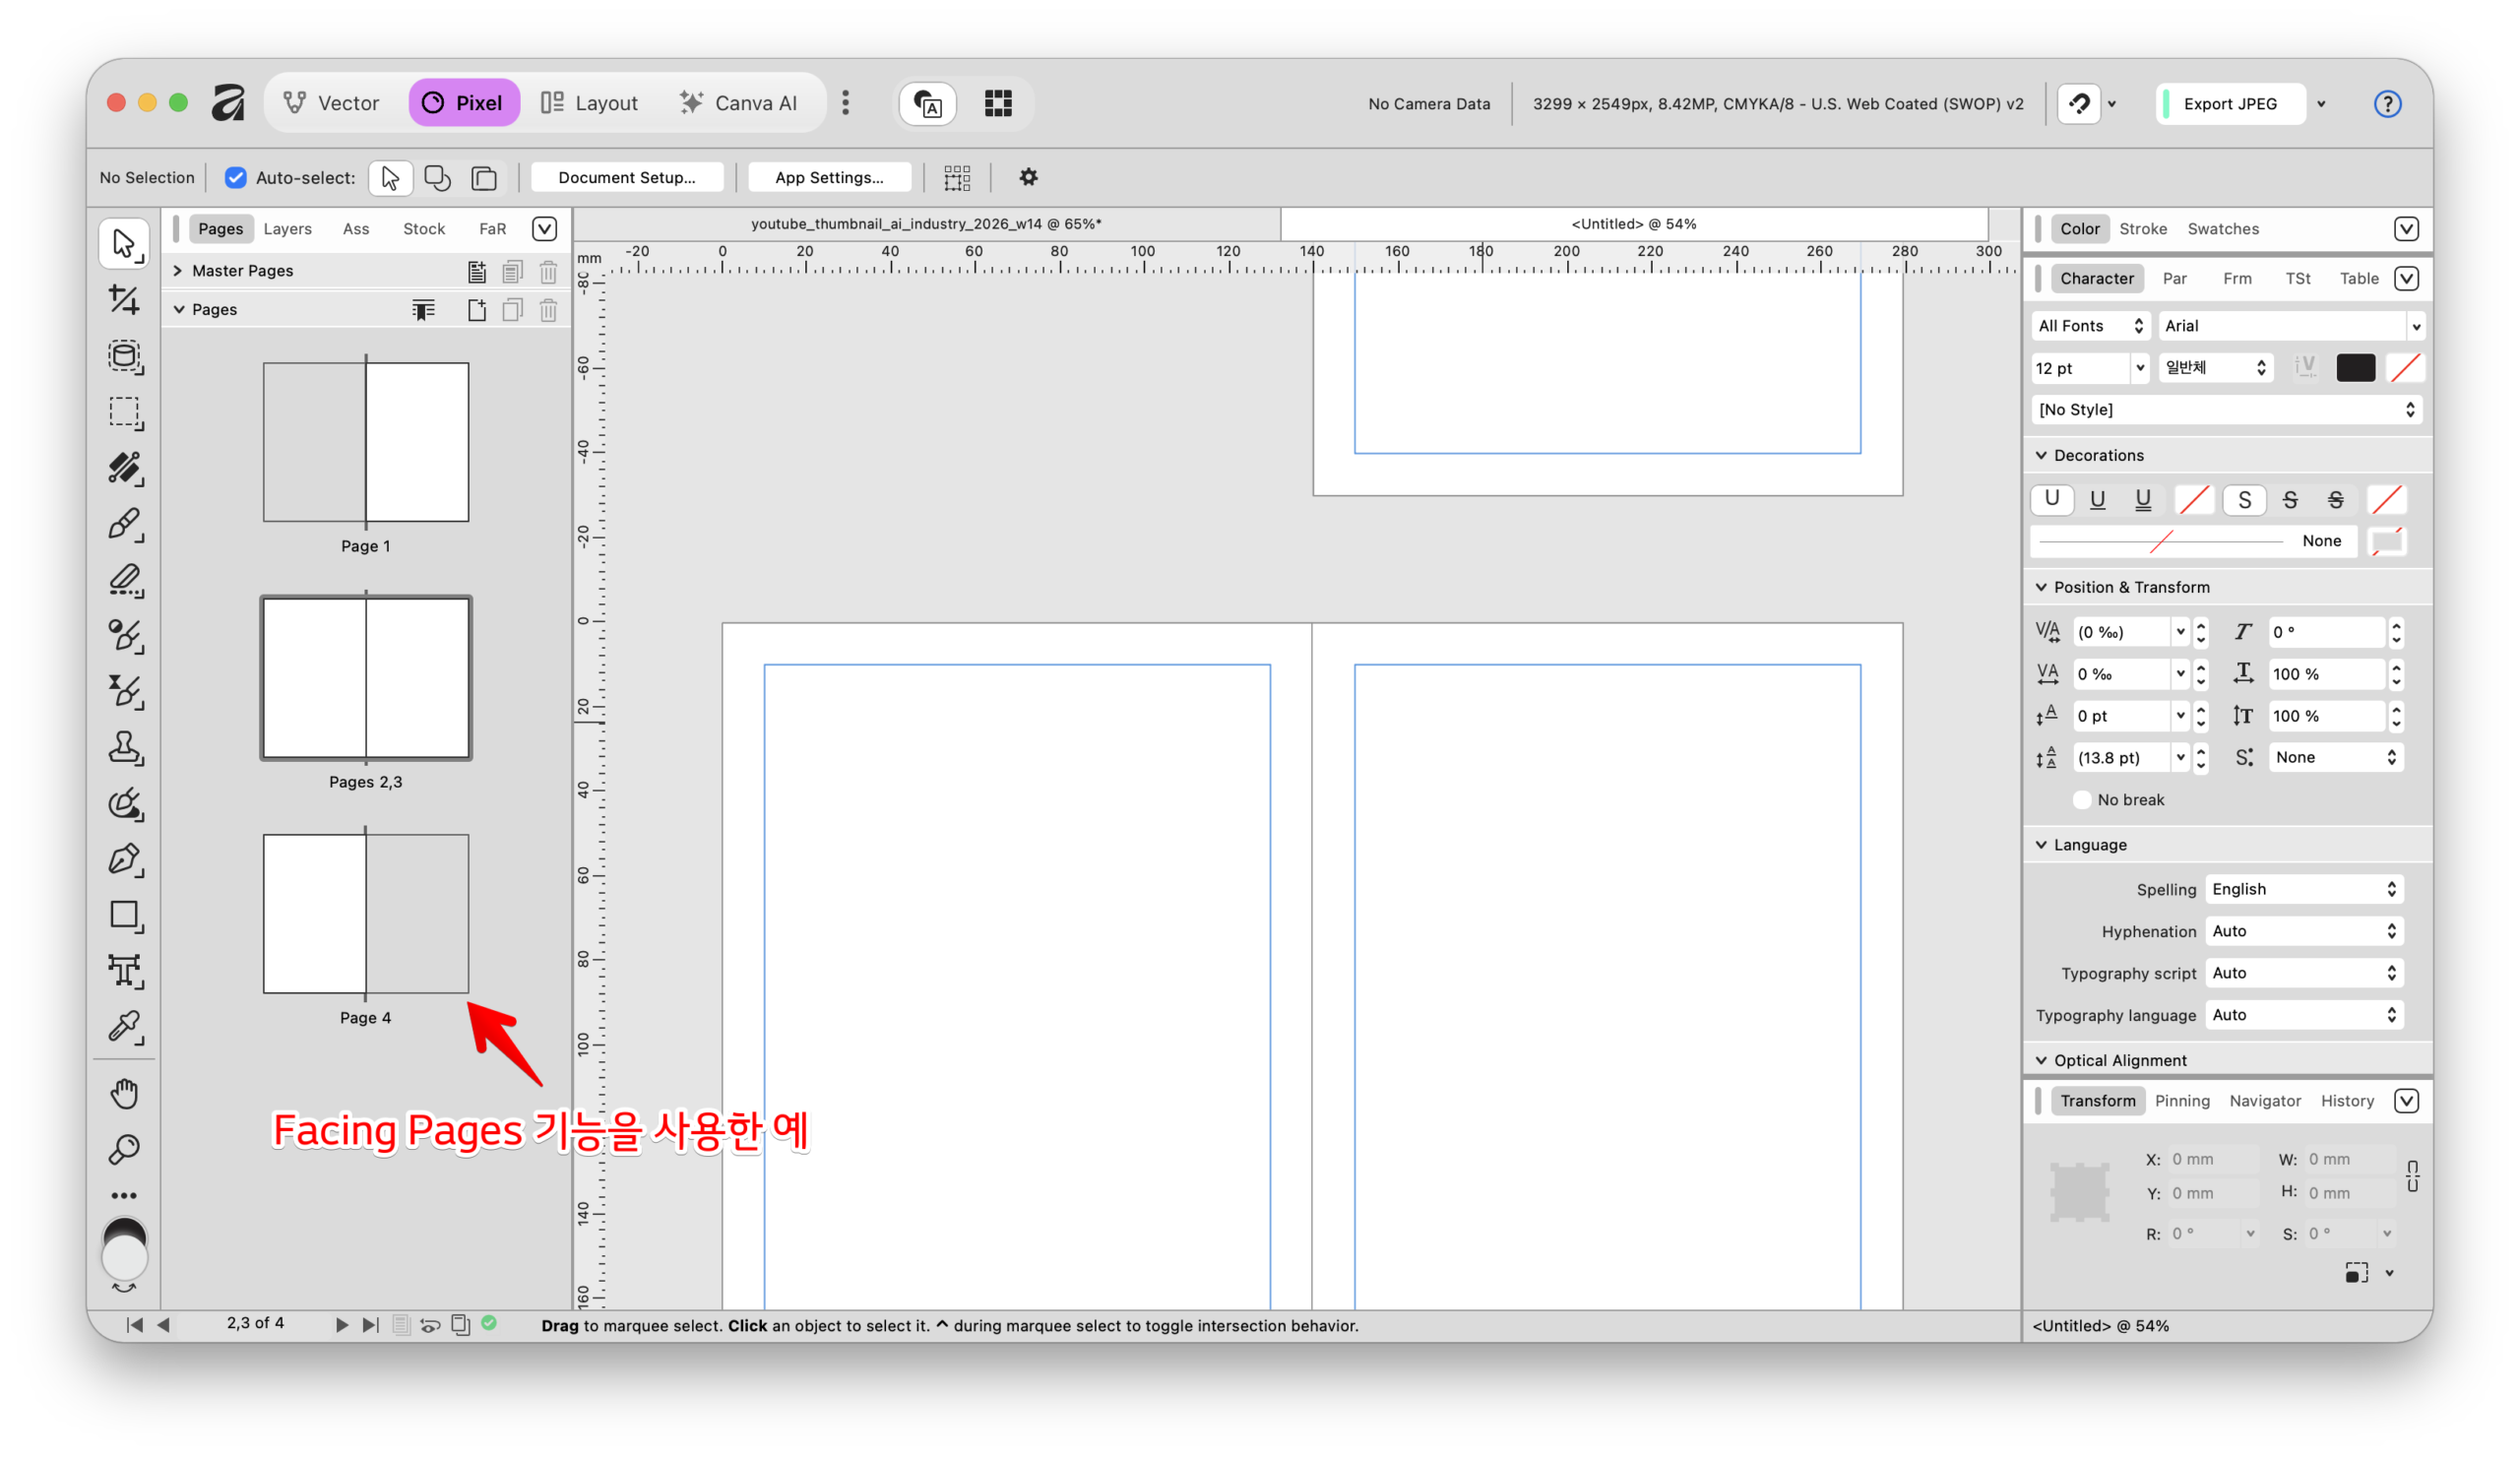Select the Zoom magnifier tool
The image size is (2520, 1457).
[x=124, y=1149]
